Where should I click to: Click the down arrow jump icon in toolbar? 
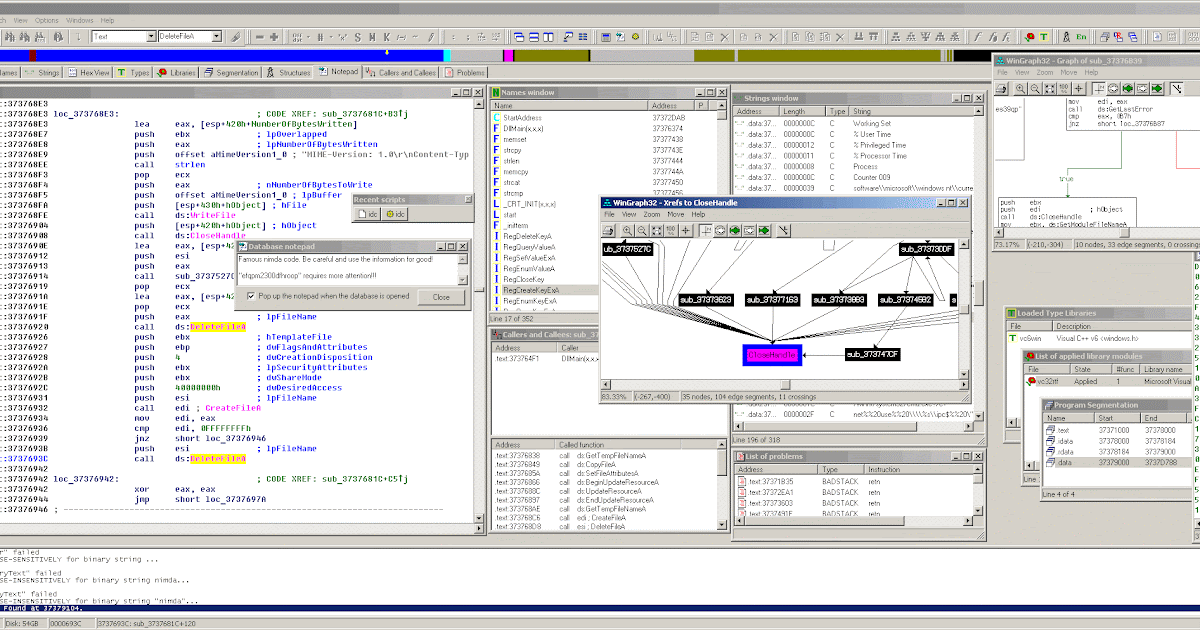tap(78, 37)
